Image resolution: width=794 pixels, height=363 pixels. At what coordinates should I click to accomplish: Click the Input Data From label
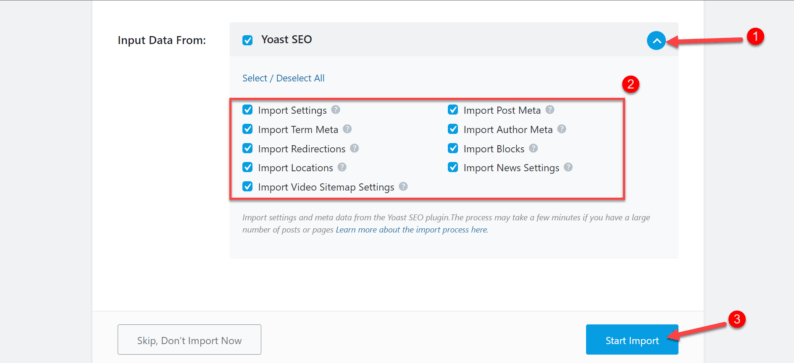tap(162, 40)
